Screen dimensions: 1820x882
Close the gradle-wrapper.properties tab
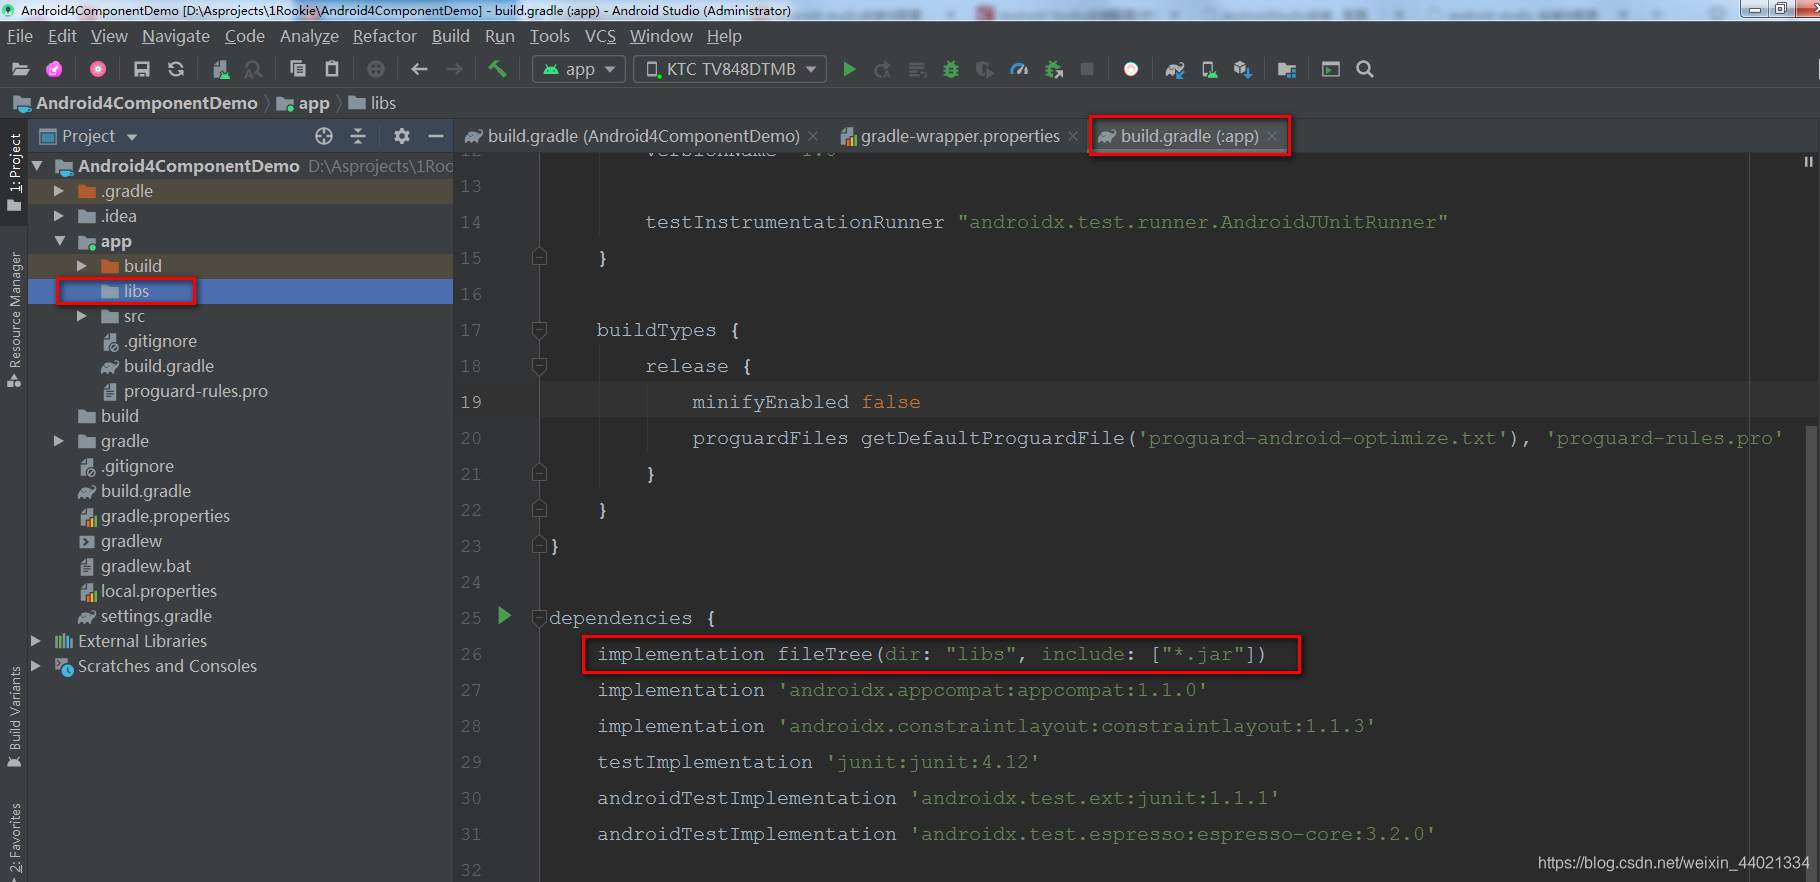coord(1073,136)
